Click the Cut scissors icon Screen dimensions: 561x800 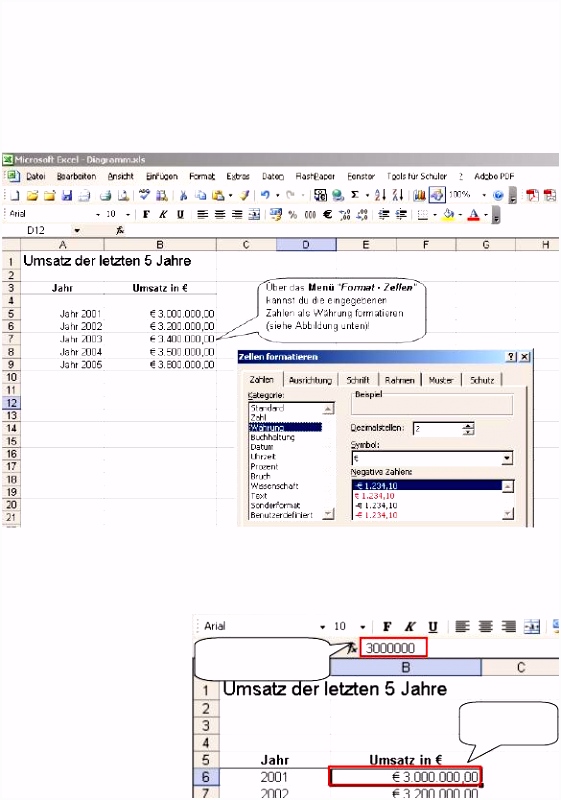[184, 195]
